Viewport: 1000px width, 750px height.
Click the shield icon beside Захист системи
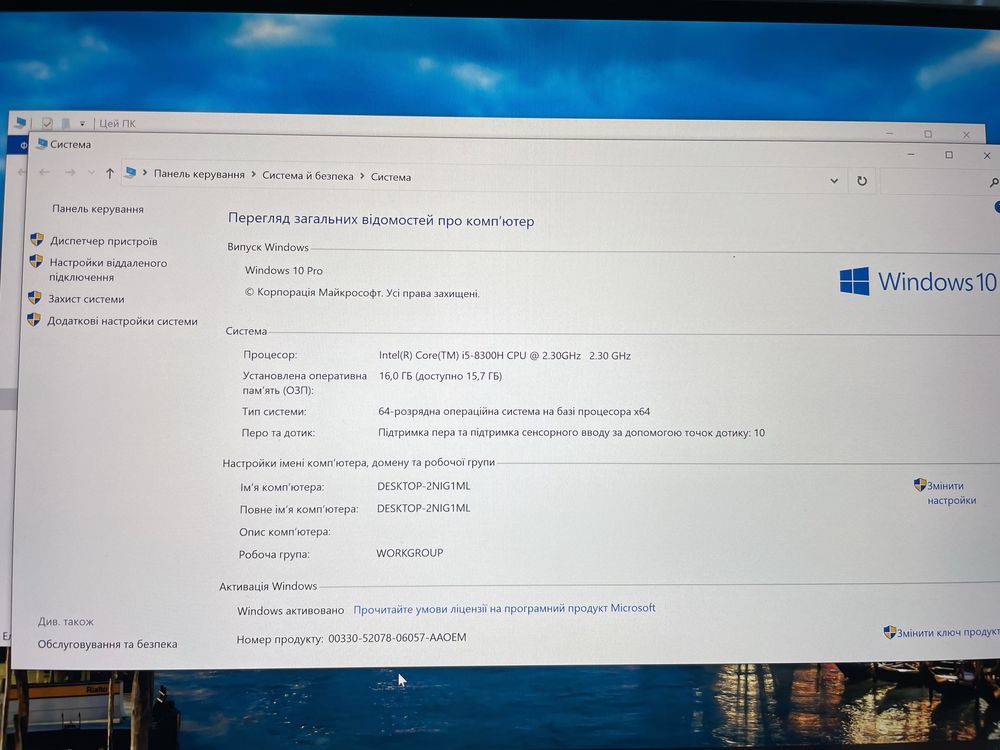click(x=34, y=298)
